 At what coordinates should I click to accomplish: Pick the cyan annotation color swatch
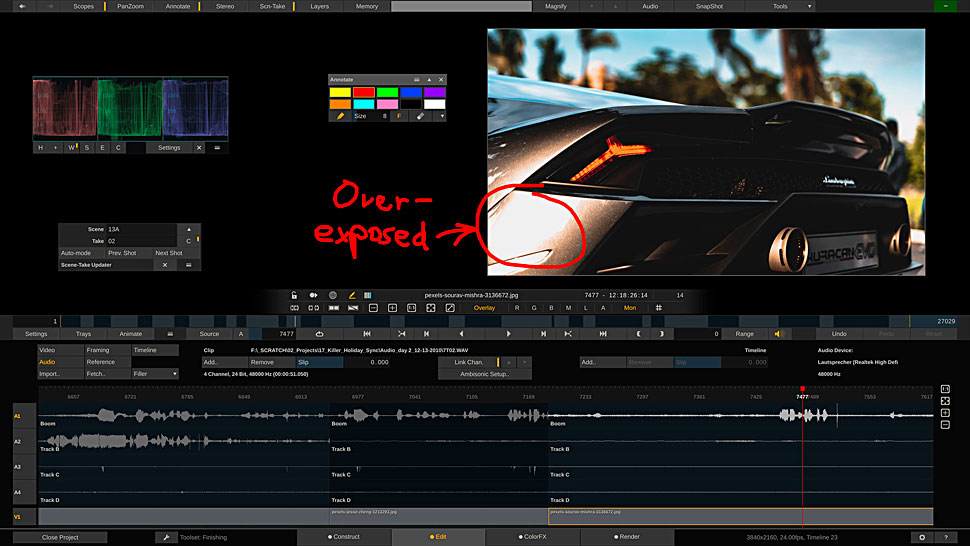364,104
